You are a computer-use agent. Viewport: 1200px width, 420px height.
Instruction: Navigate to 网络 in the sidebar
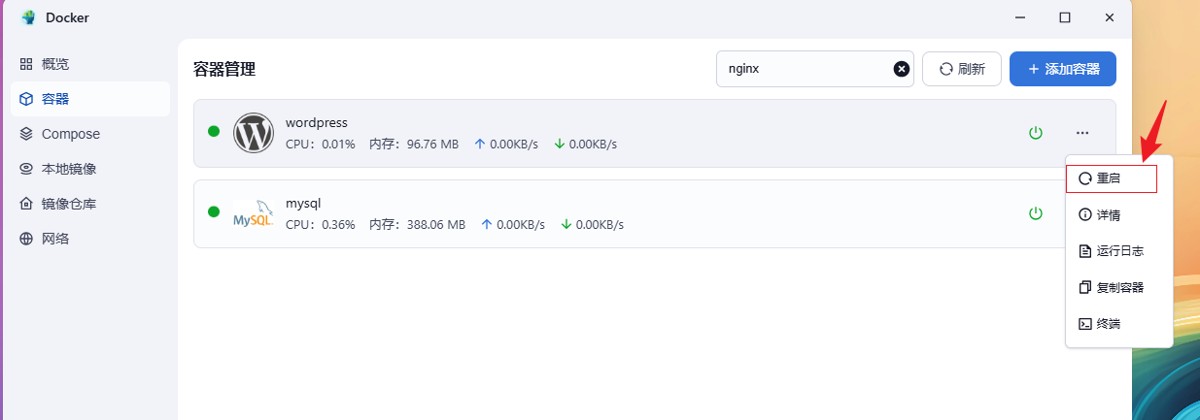(55, 239)
